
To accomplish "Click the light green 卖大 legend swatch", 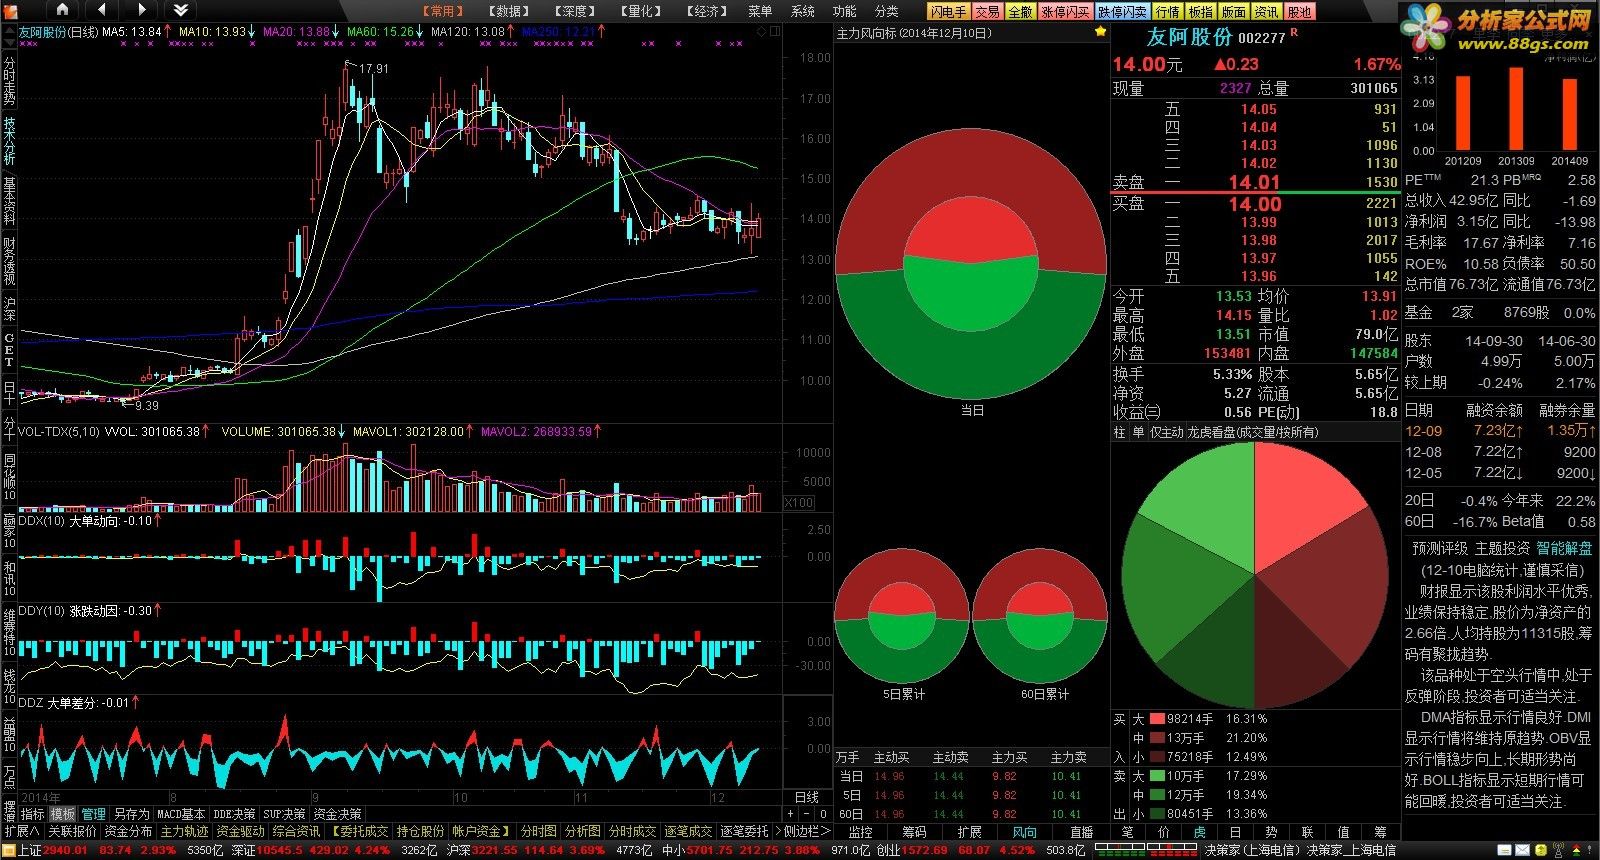I will pyautogui.click(x=1157, y=775).
